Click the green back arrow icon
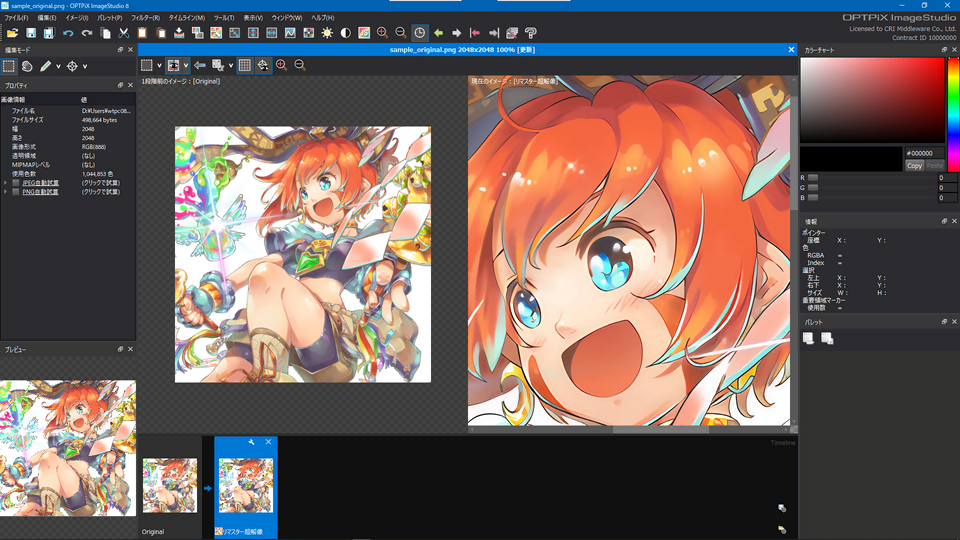960x540 pixels. click(x=438, y=33)
